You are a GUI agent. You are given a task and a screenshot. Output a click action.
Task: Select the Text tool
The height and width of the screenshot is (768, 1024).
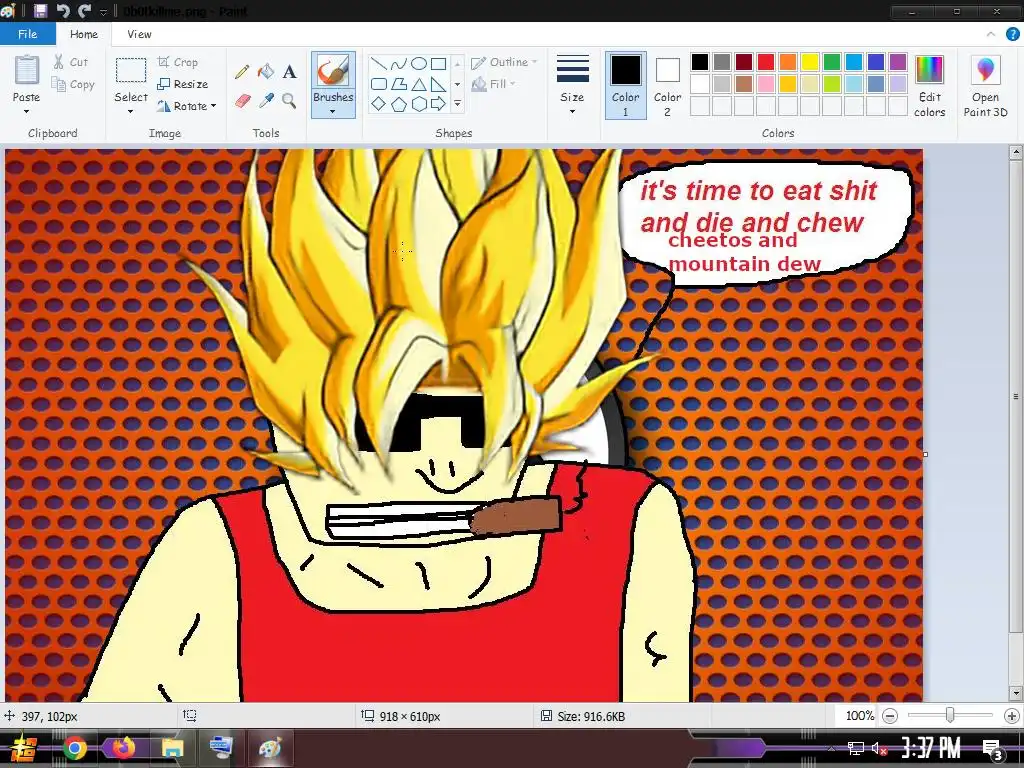(x=289, y=71)
